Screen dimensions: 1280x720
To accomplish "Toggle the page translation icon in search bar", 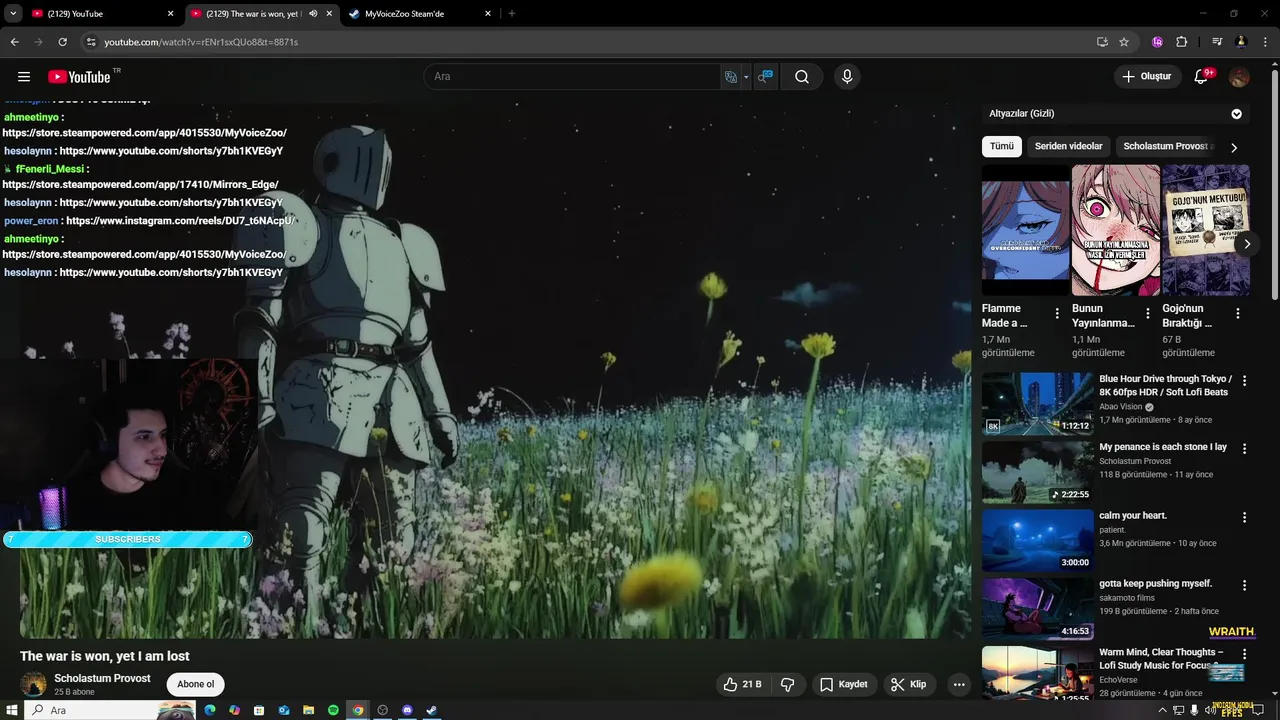I will (731, 77).
